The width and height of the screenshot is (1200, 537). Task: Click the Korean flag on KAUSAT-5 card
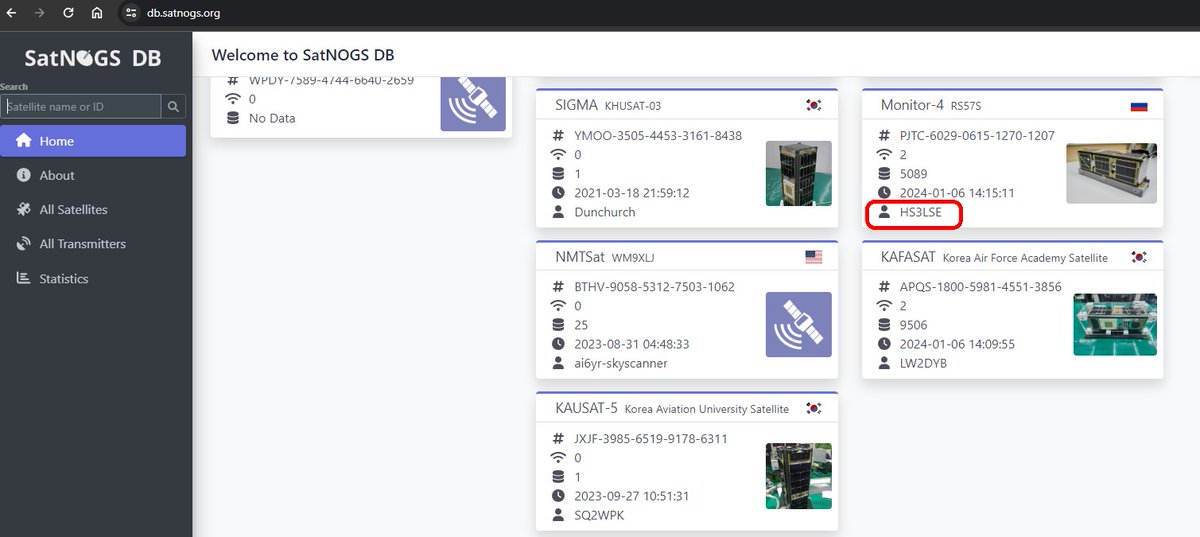click(813, 408)
